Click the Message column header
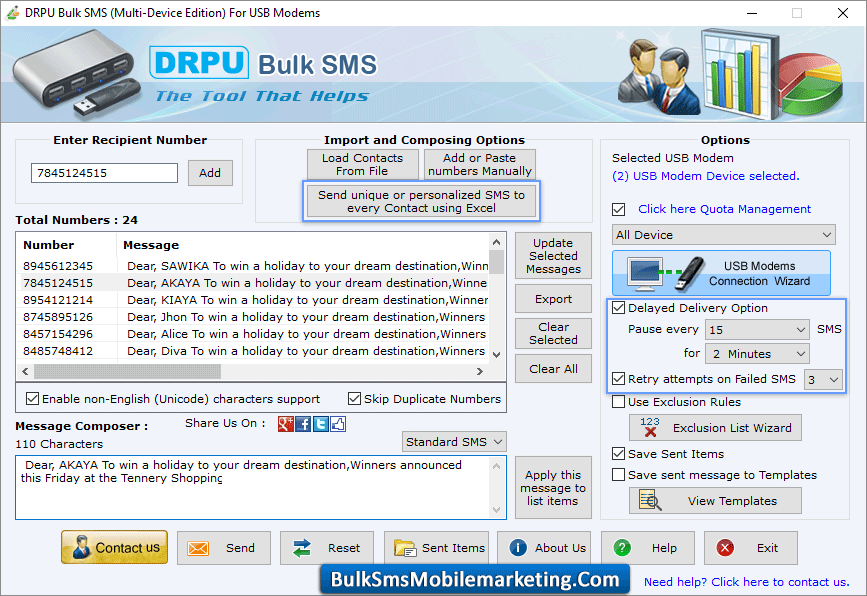Image resolution: width=867 pixels, height=596 pixels. point(303,245)
